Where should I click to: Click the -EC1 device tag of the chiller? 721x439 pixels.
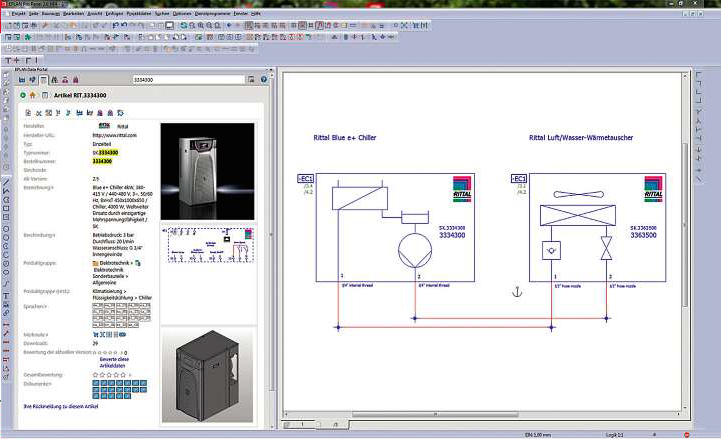[305, 178]
